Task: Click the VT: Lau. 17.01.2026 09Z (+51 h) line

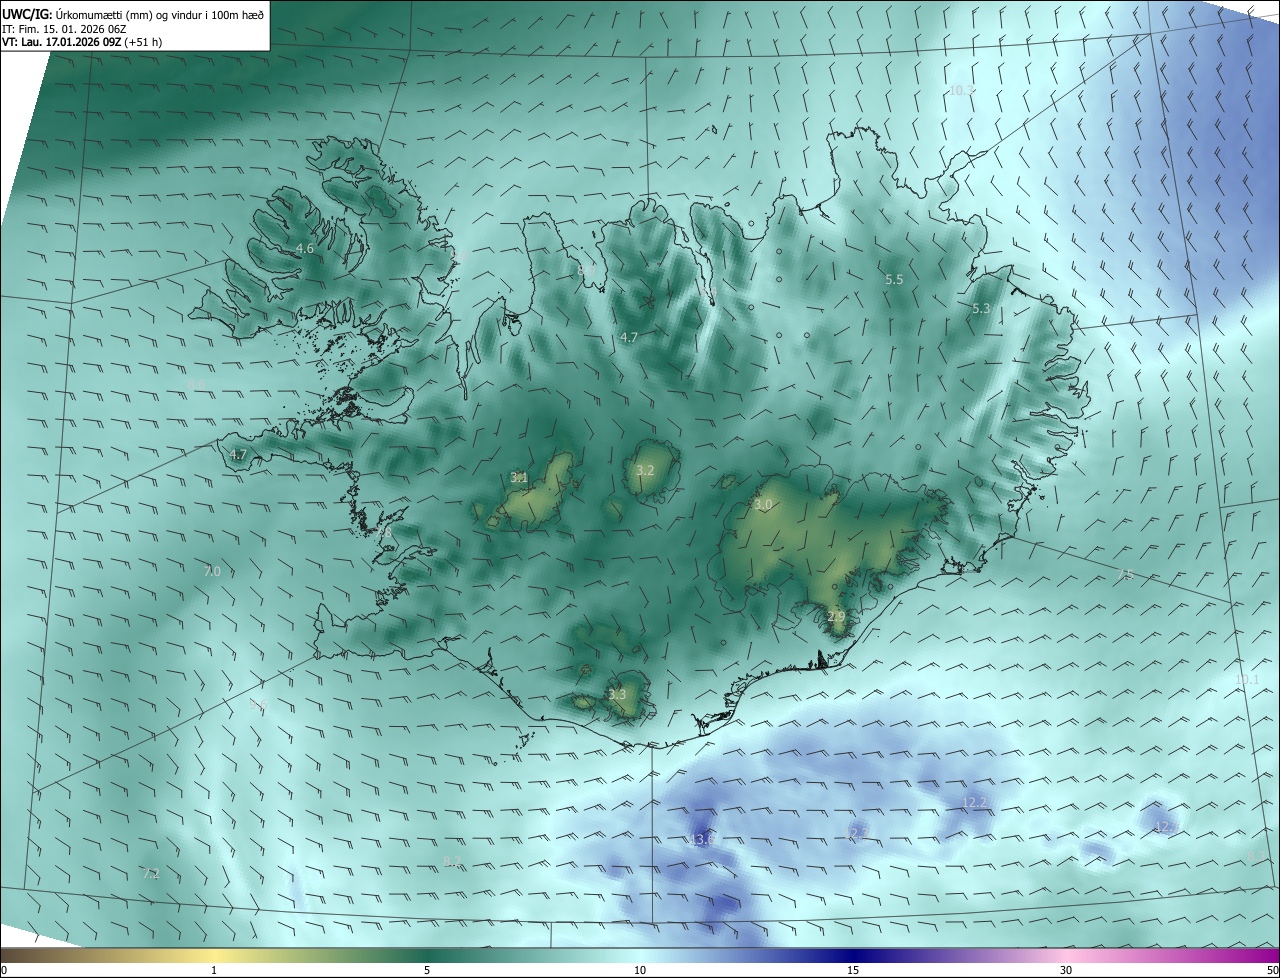Action: 82,42
